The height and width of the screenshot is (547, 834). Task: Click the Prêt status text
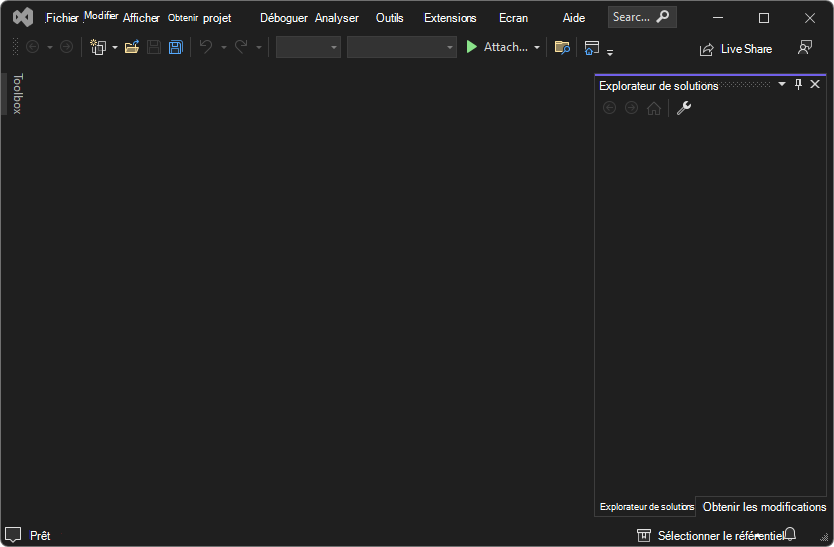(40, 535)
